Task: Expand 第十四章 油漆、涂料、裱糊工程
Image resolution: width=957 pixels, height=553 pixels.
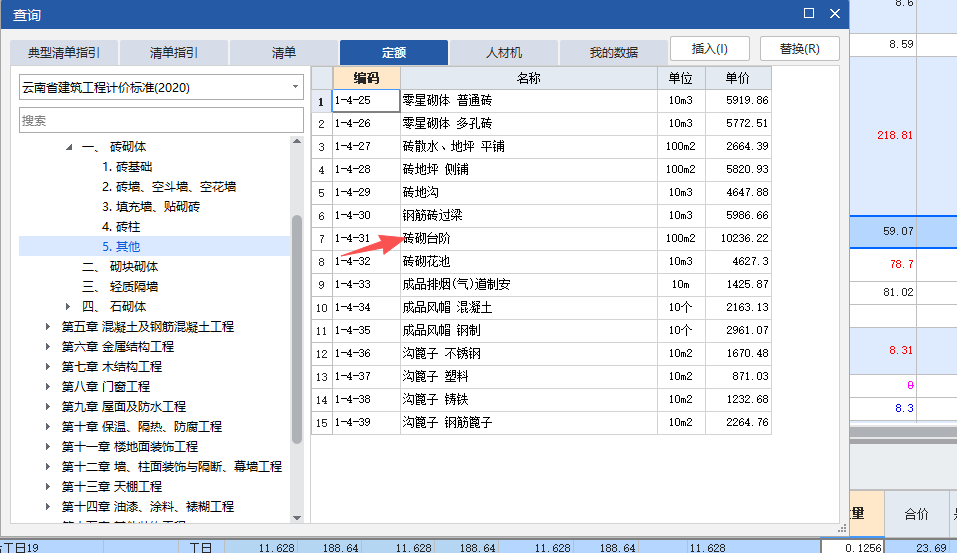Action: point(48,507)
